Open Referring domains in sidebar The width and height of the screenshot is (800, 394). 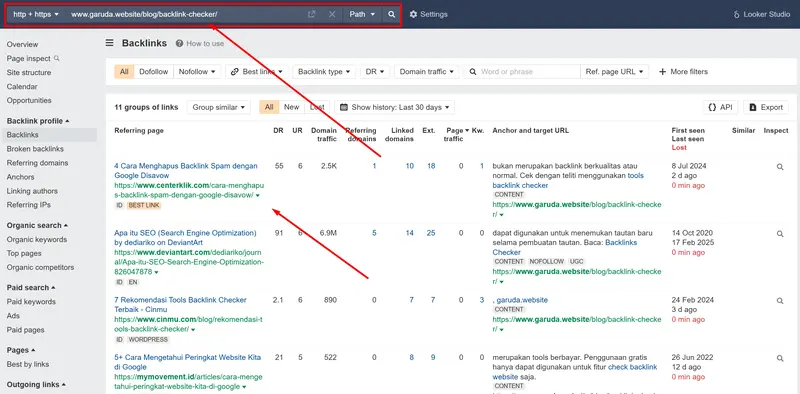[x=37, y=163]
